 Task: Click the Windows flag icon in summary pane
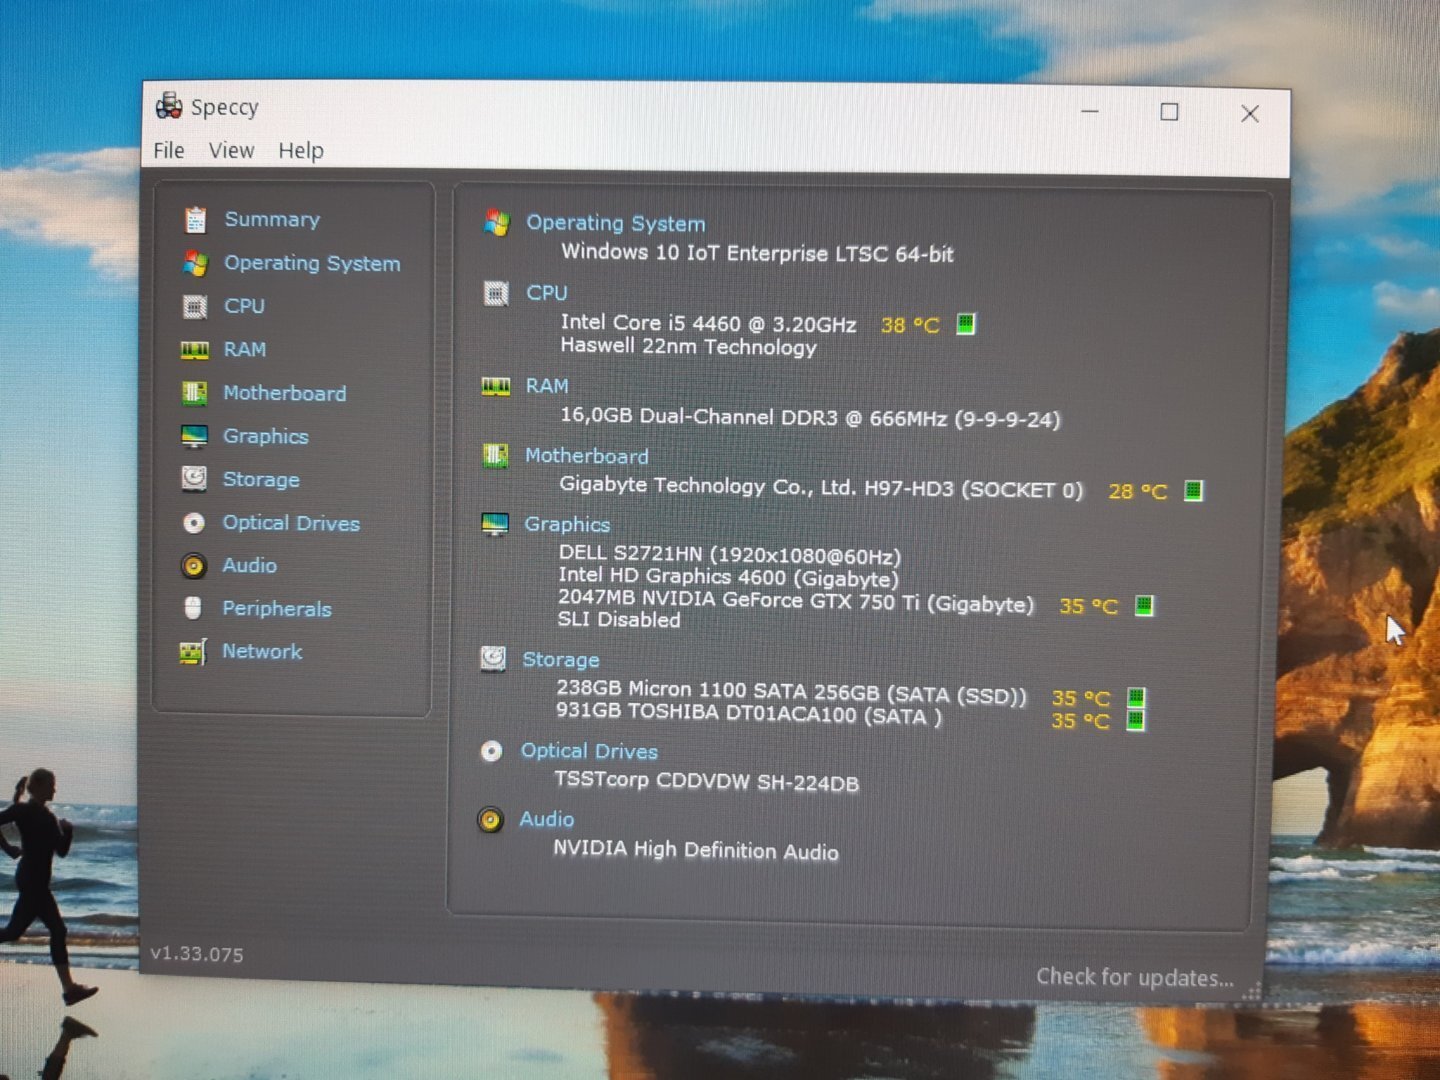[496, 222]
